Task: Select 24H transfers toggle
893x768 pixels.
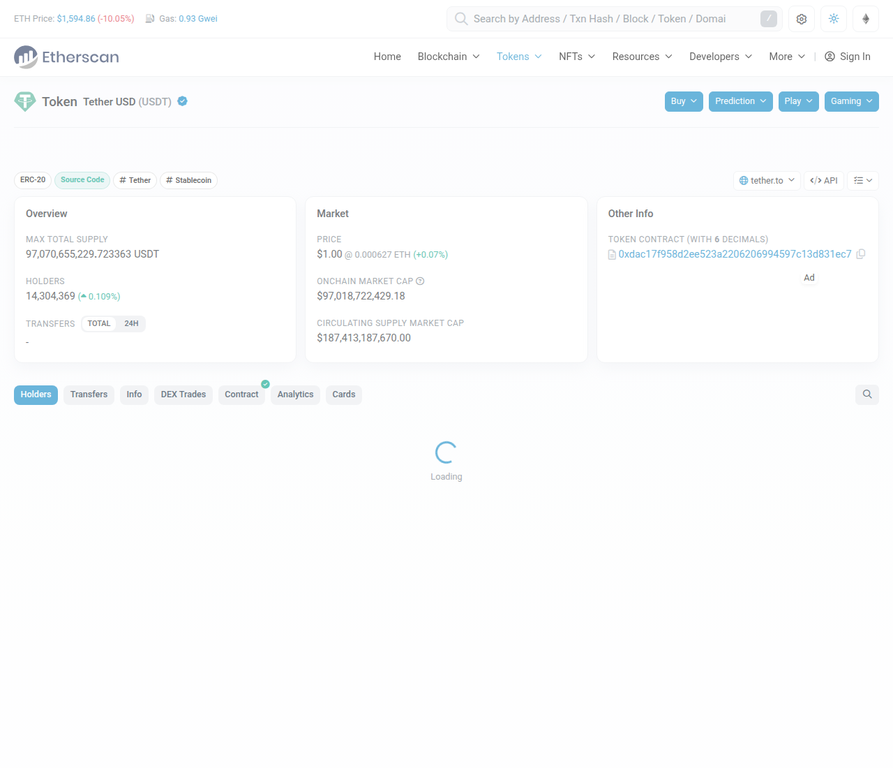Action: pyautogui.click(x=132, y=323)
